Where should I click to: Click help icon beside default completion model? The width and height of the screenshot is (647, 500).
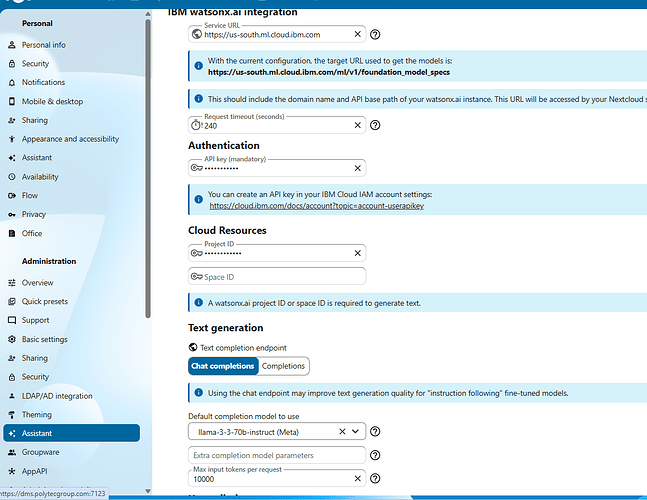375,431
